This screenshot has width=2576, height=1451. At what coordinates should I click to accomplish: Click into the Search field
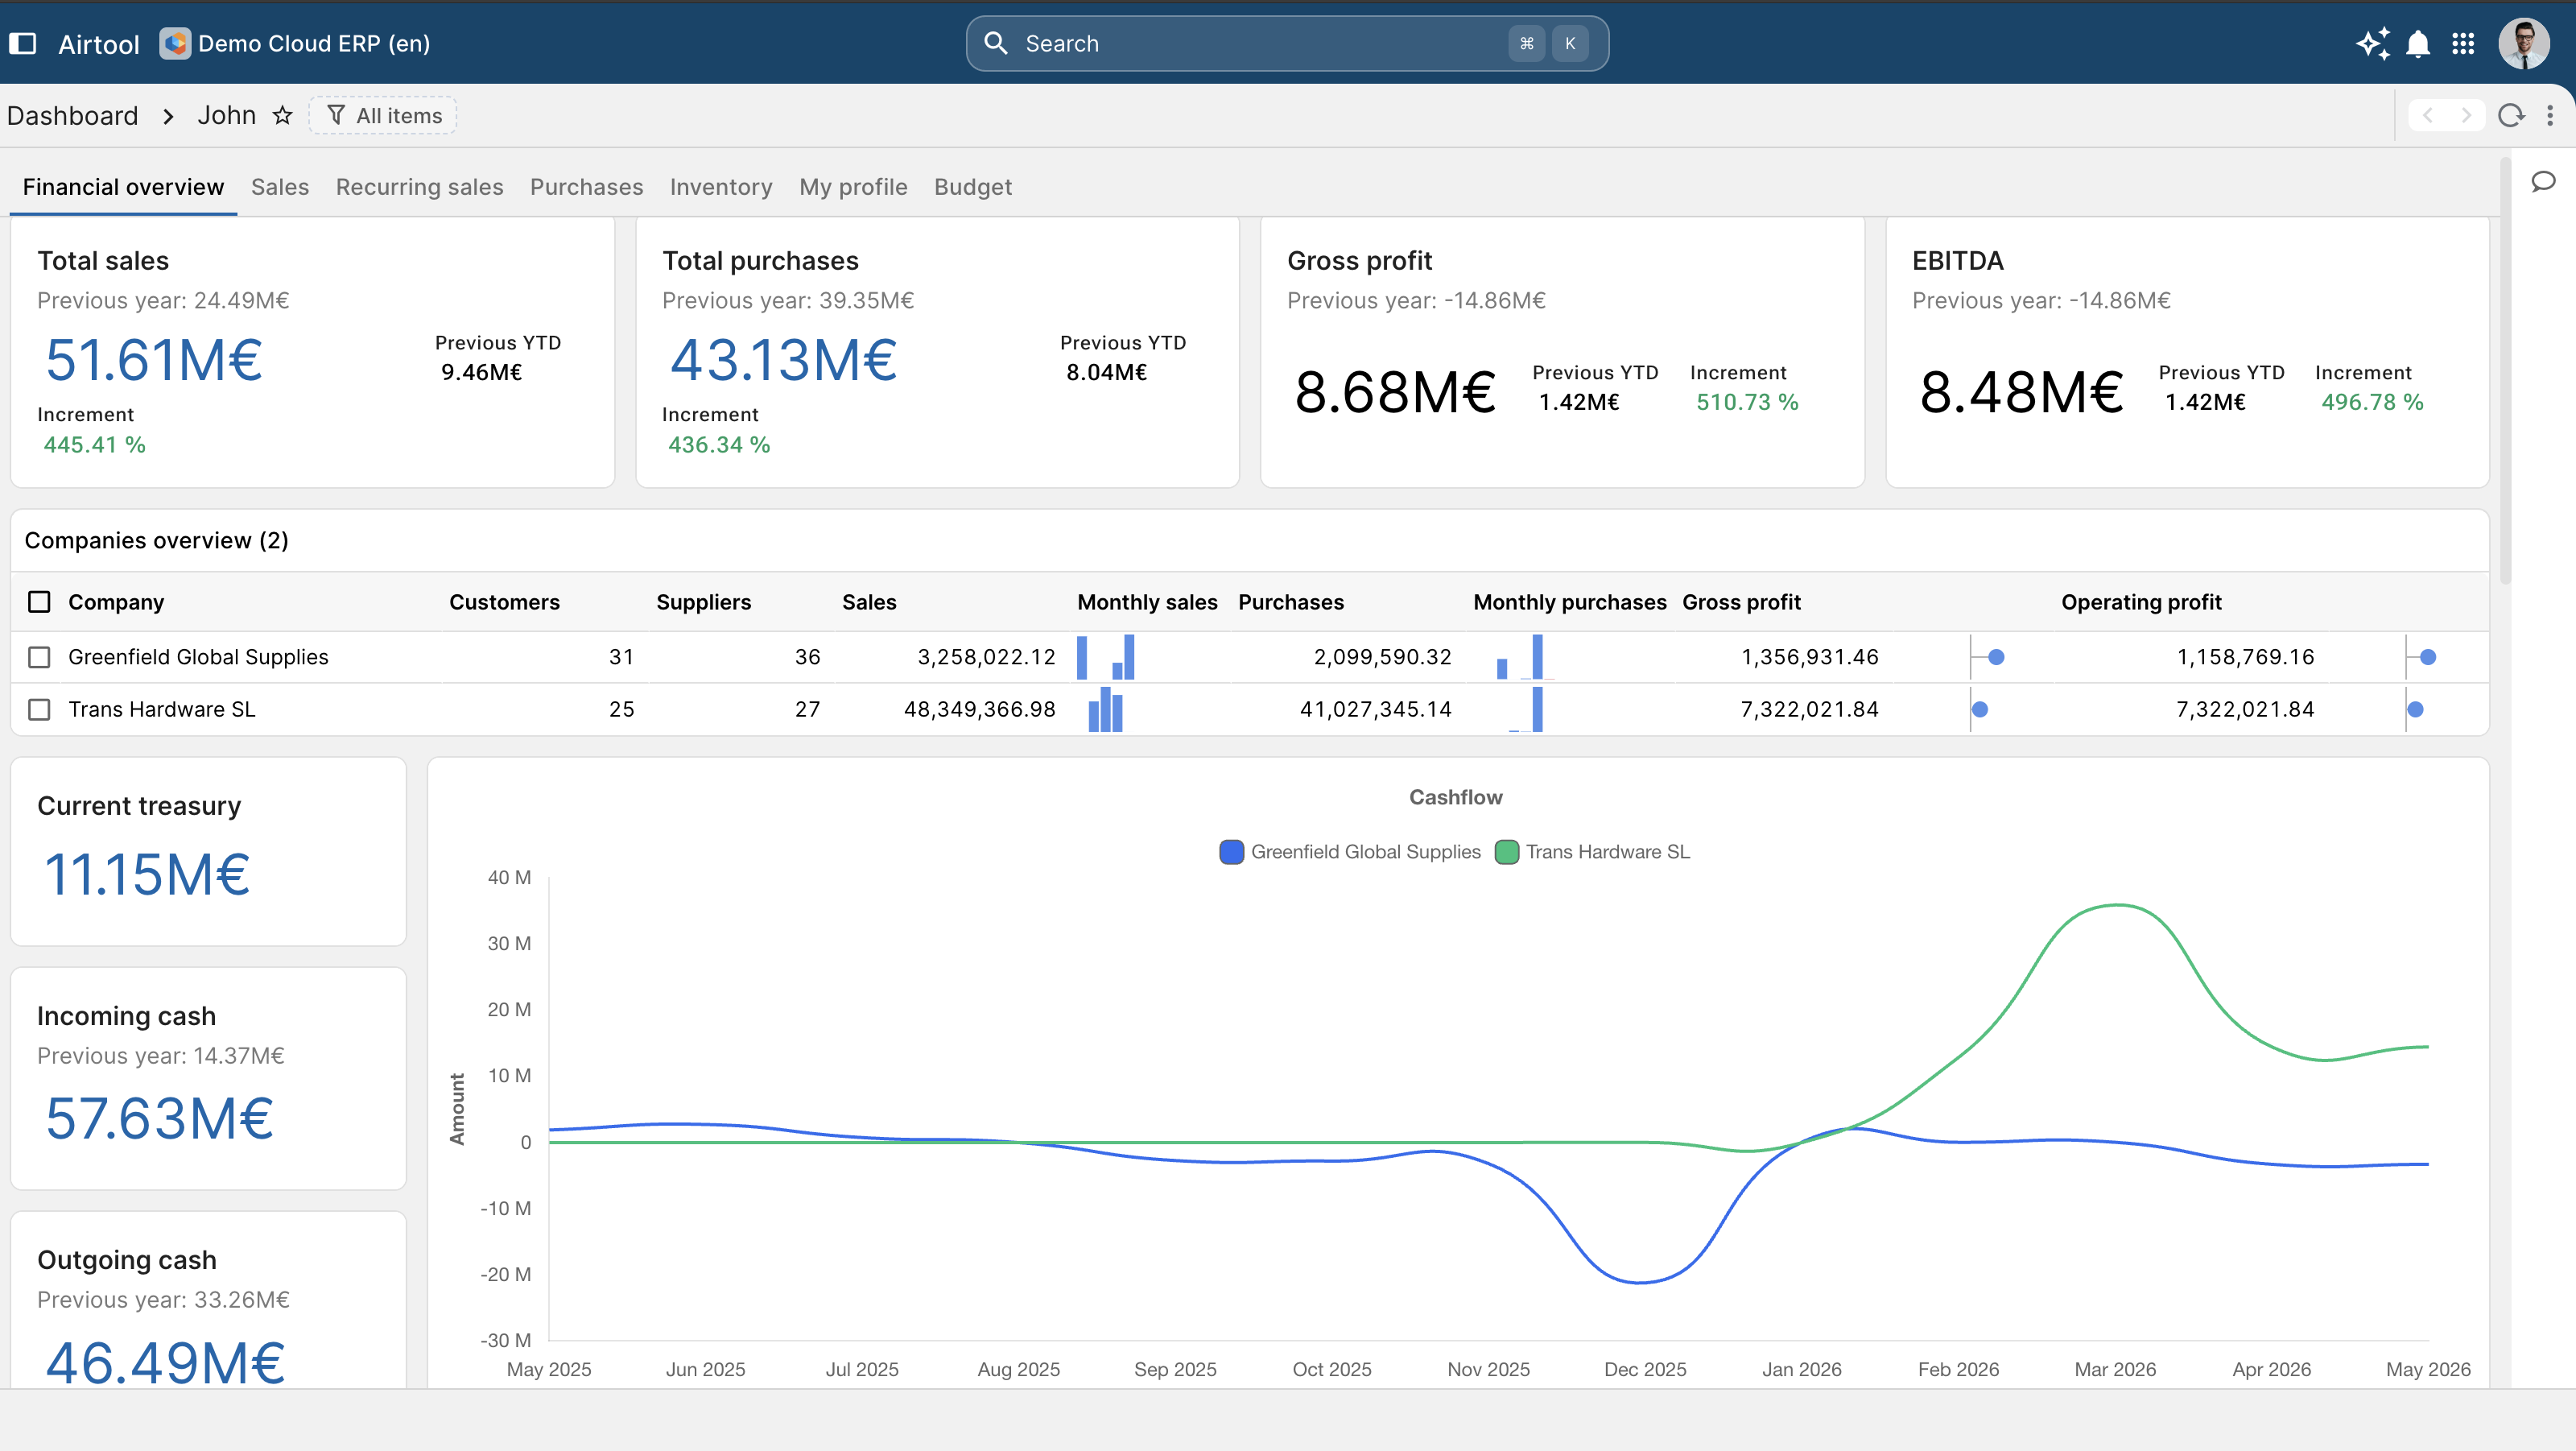click(x=1287, y=43)
